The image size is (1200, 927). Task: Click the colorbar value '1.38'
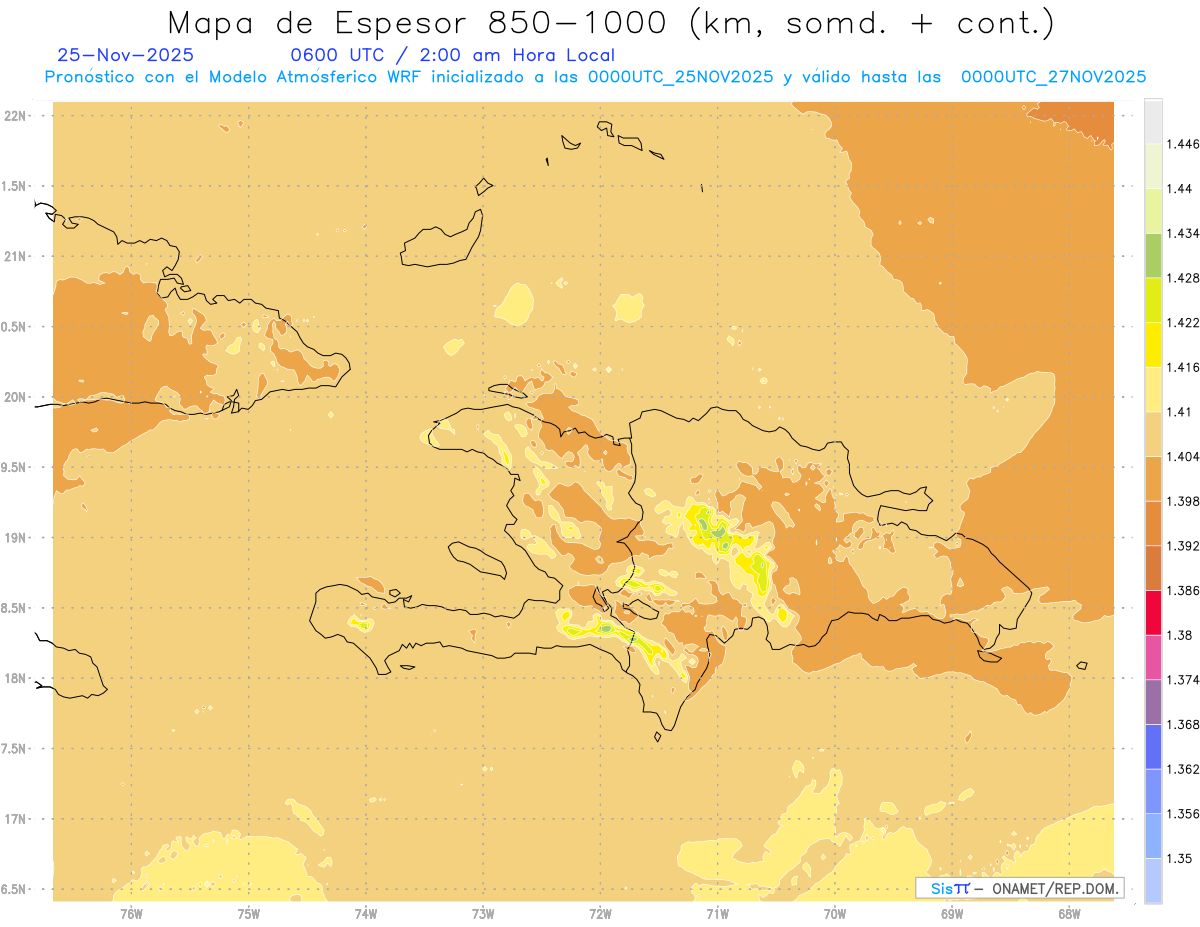click(1179, 635)
